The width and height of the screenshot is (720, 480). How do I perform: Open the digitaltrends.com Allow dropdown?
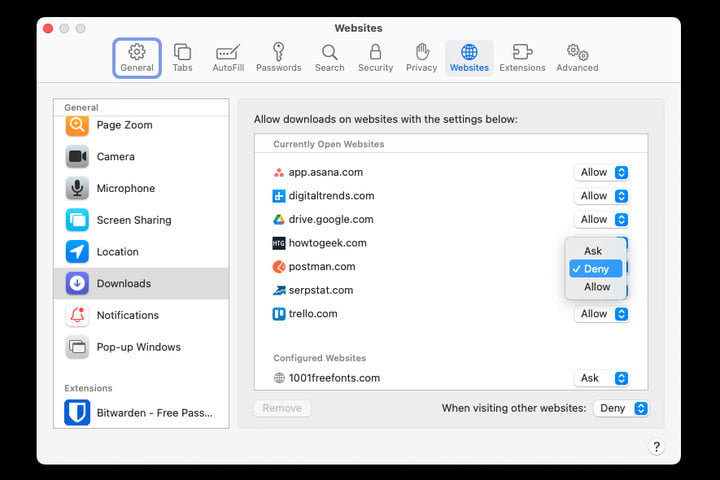tap(602, 196)
